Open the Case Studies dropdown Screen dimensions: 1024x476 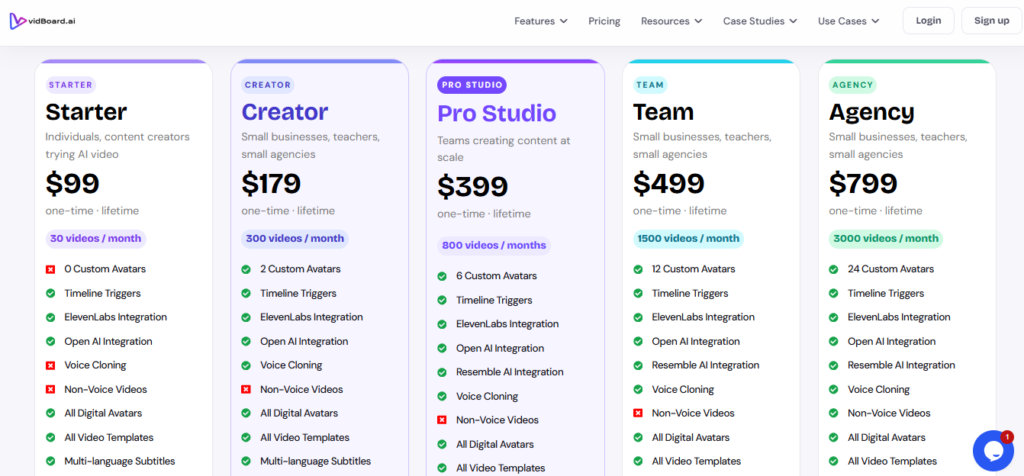760,21
